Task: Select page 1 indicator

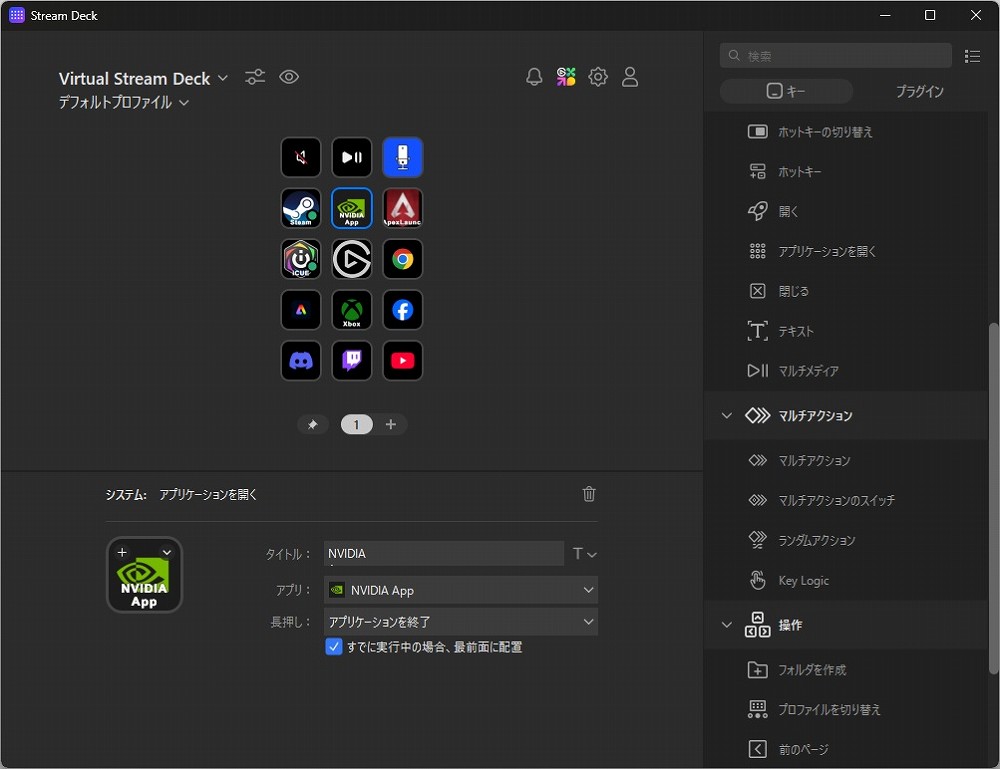Action: pos(357,425)
